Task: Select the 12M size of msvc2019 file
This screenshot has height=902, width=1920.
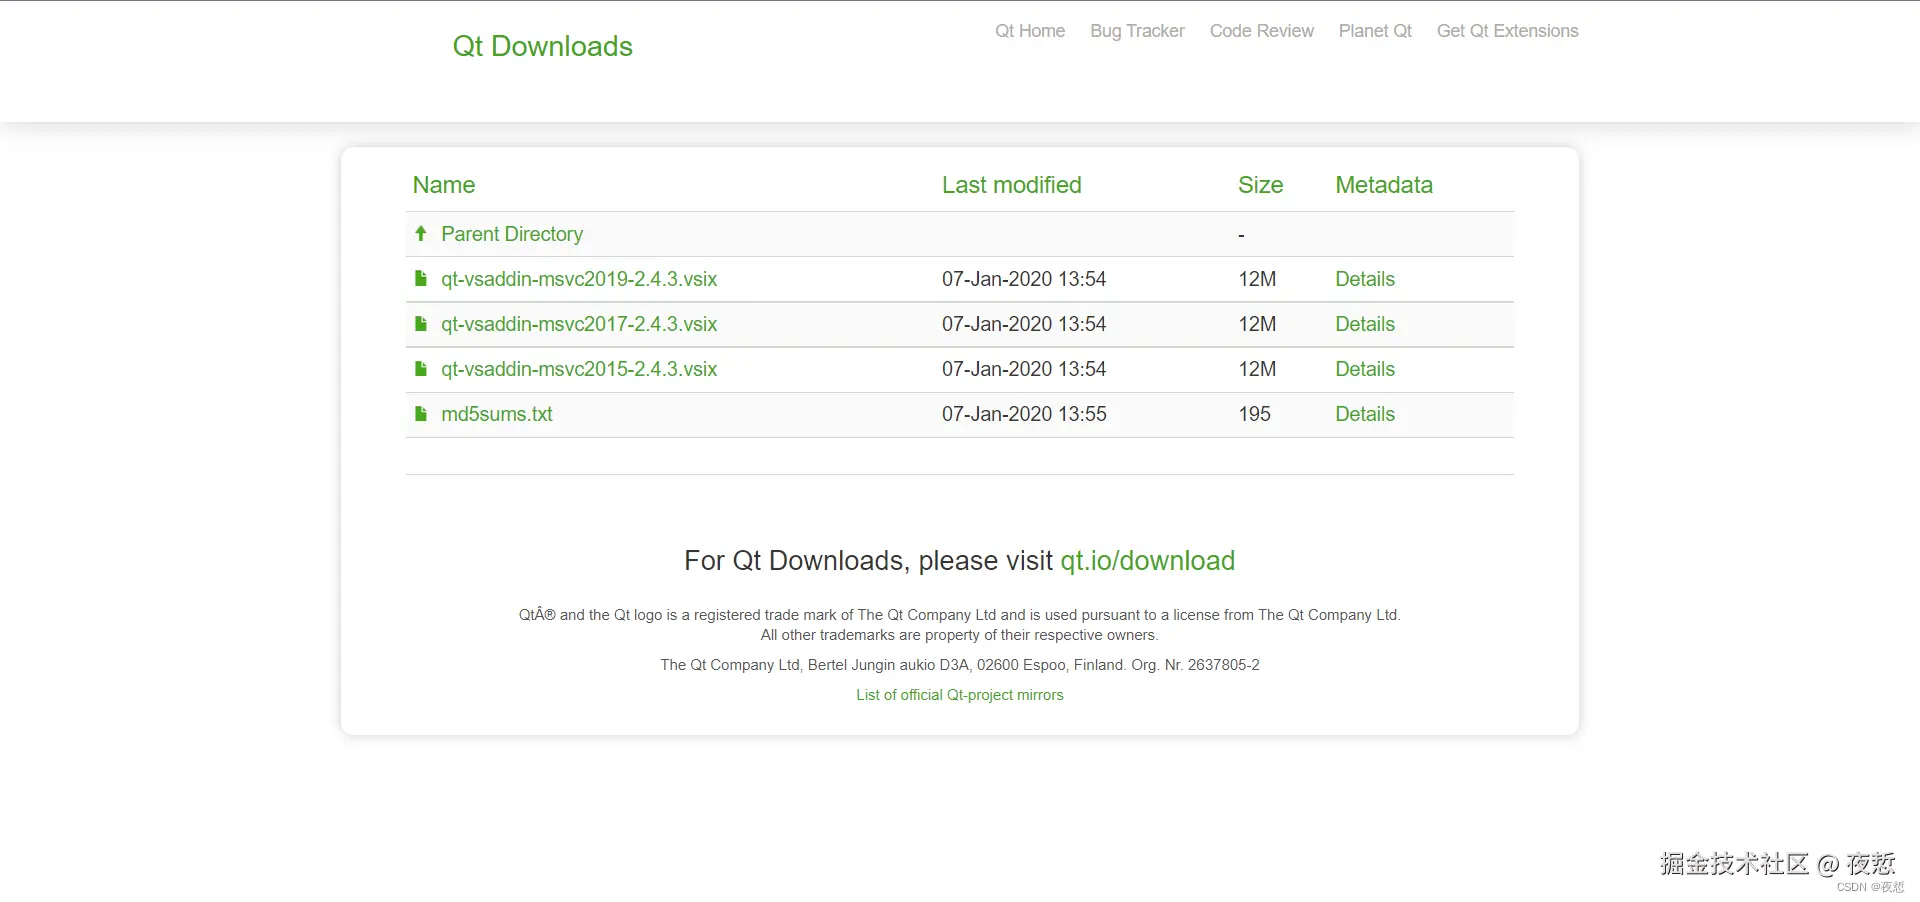Action: point(1258,279)
